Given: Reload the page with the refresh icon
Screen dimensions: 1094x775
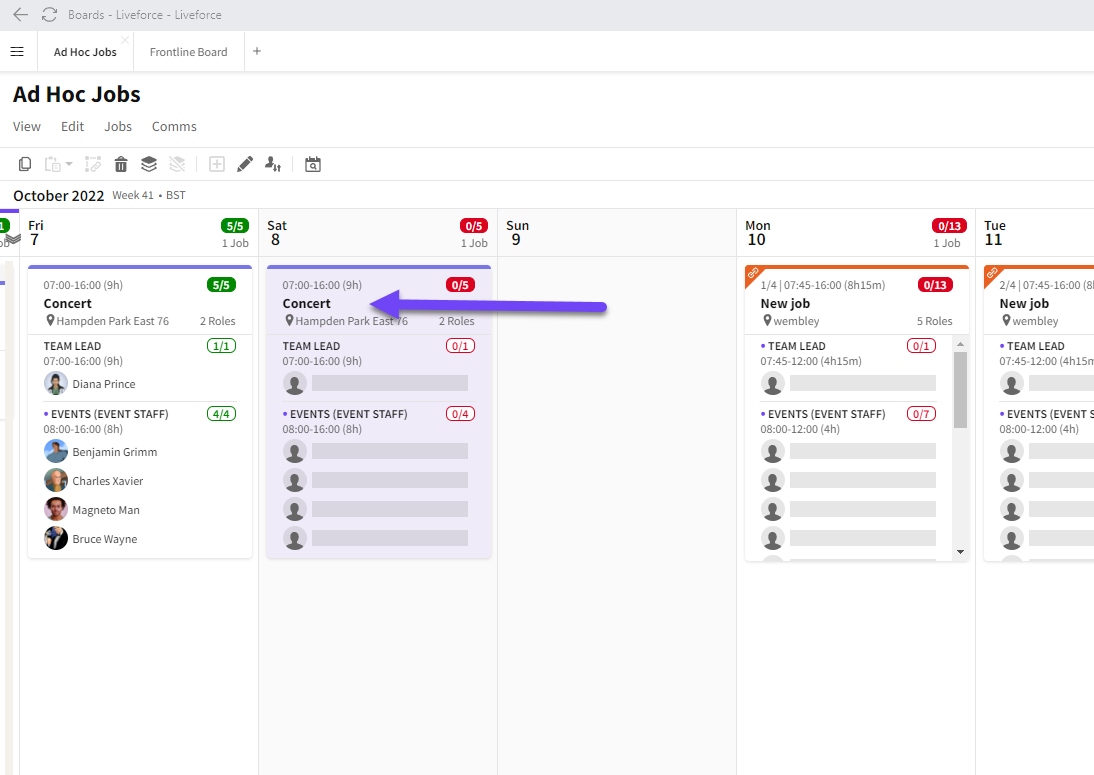Looking at the screenshot, I should (49, 15).
